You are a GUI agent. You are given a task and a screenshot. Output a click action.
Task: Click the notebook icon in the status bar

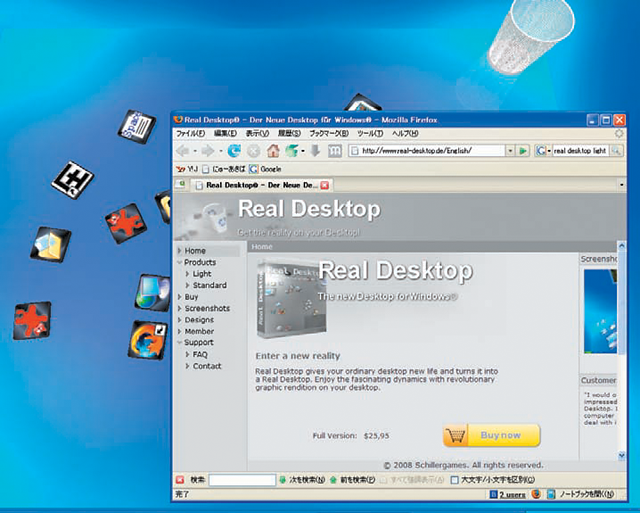coord(551,494)
